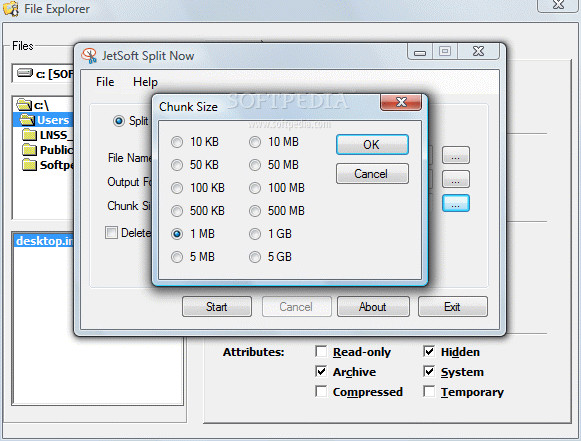Open the LNSS_ folder
581x441 pixels.
47,135
